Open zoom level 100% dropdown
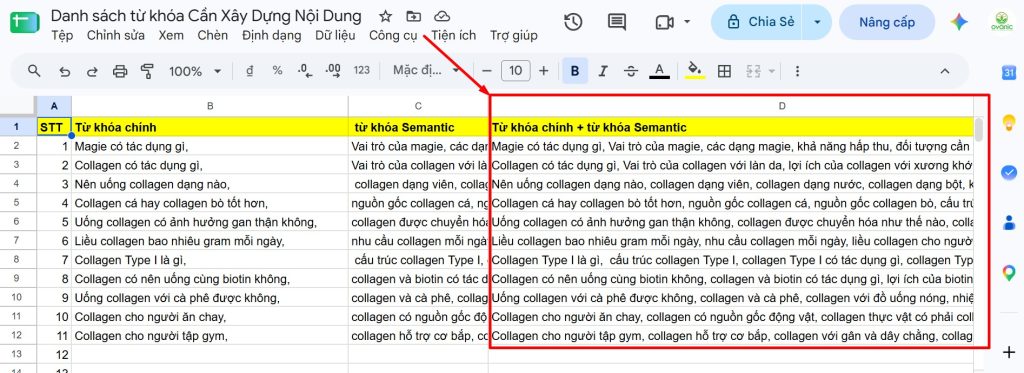 pyautogui.click(x=195, y=71)
